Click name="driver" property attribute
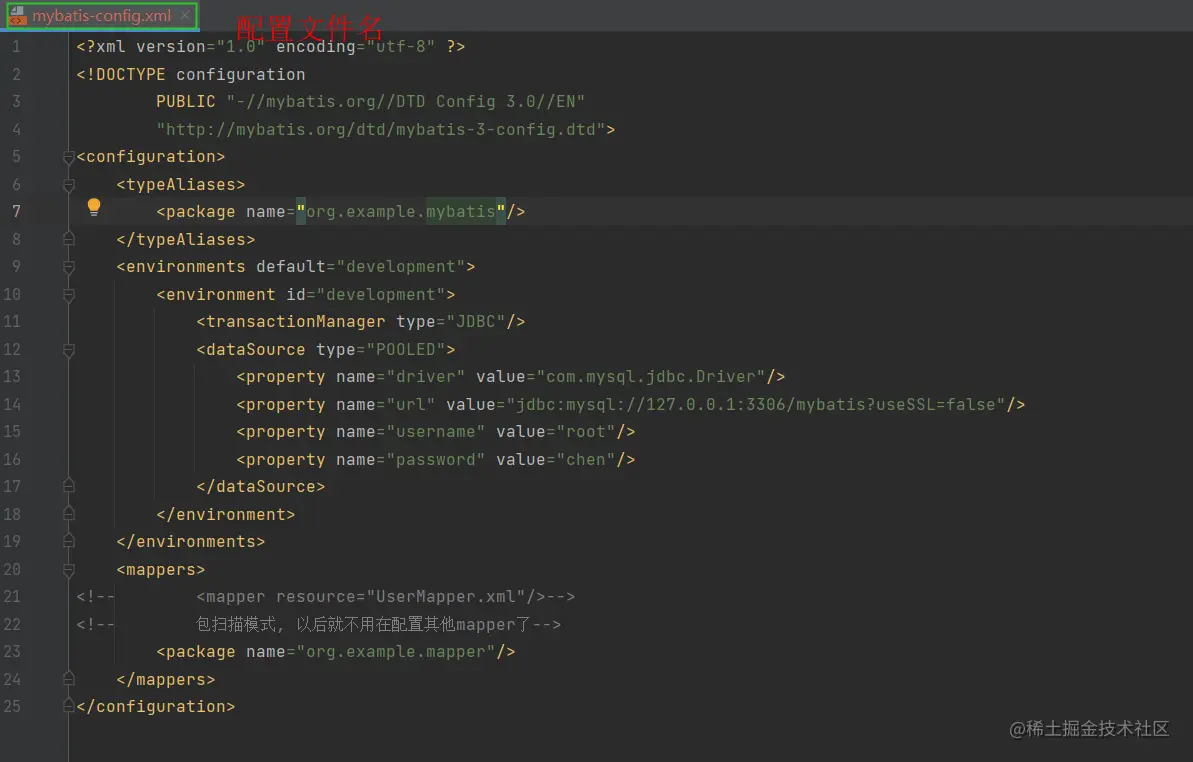The image size is (1193, 762). [400, 376]
